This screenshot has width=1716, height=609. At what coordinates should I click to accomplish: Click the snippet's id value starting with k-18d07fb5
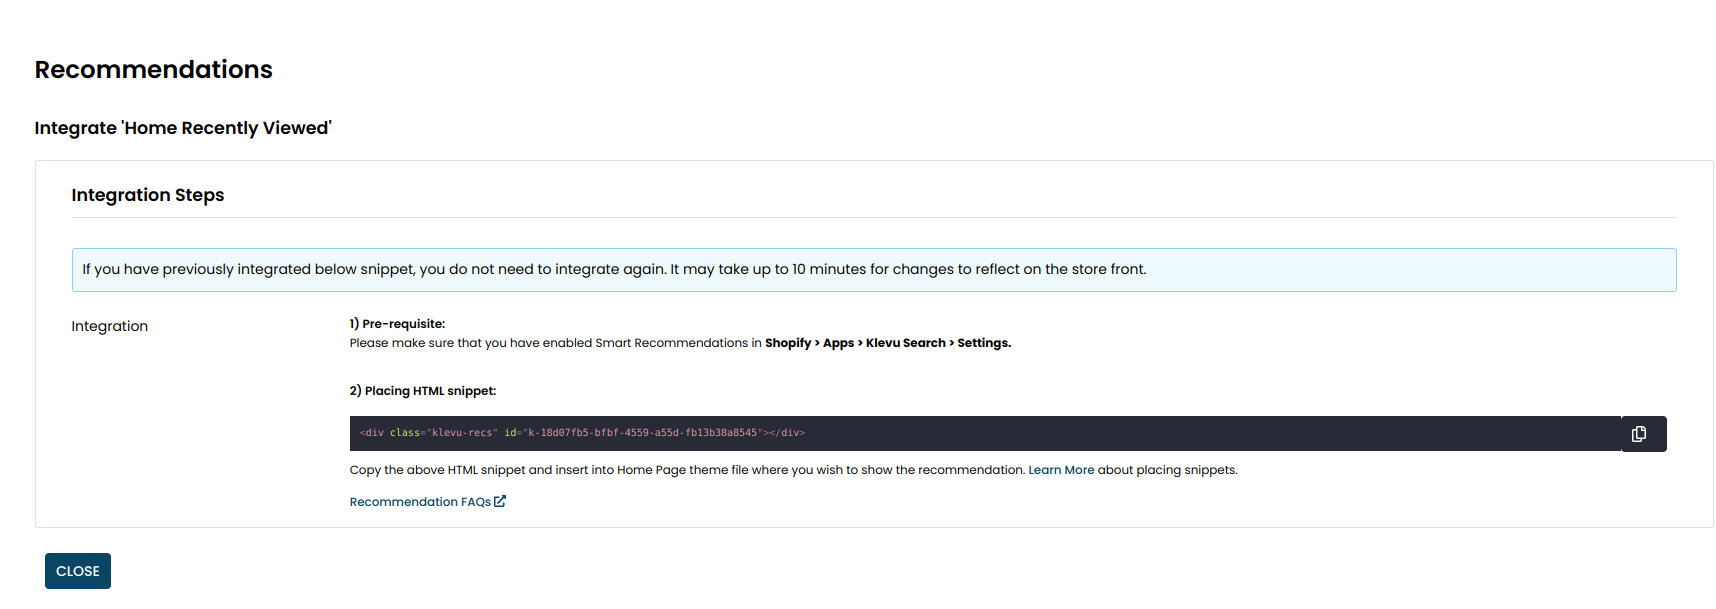(641, 433)
